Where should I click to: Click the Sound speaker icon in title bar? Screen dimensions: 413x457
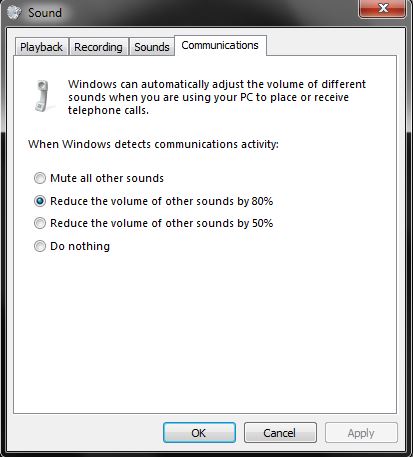coord(14,12)
